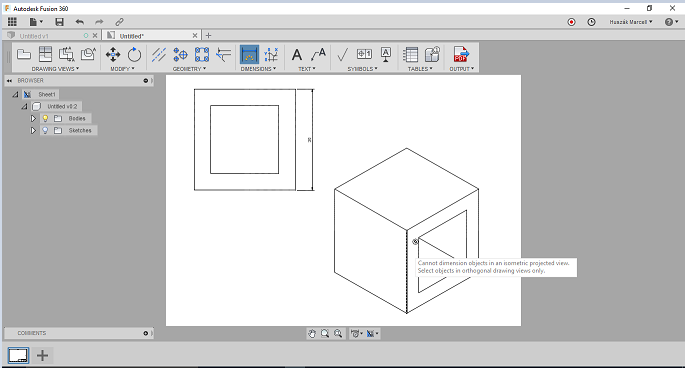Select the Edge Extension tool
Image resolution: width=685 pixels, height=368 pixels.
tap(224, 55)
